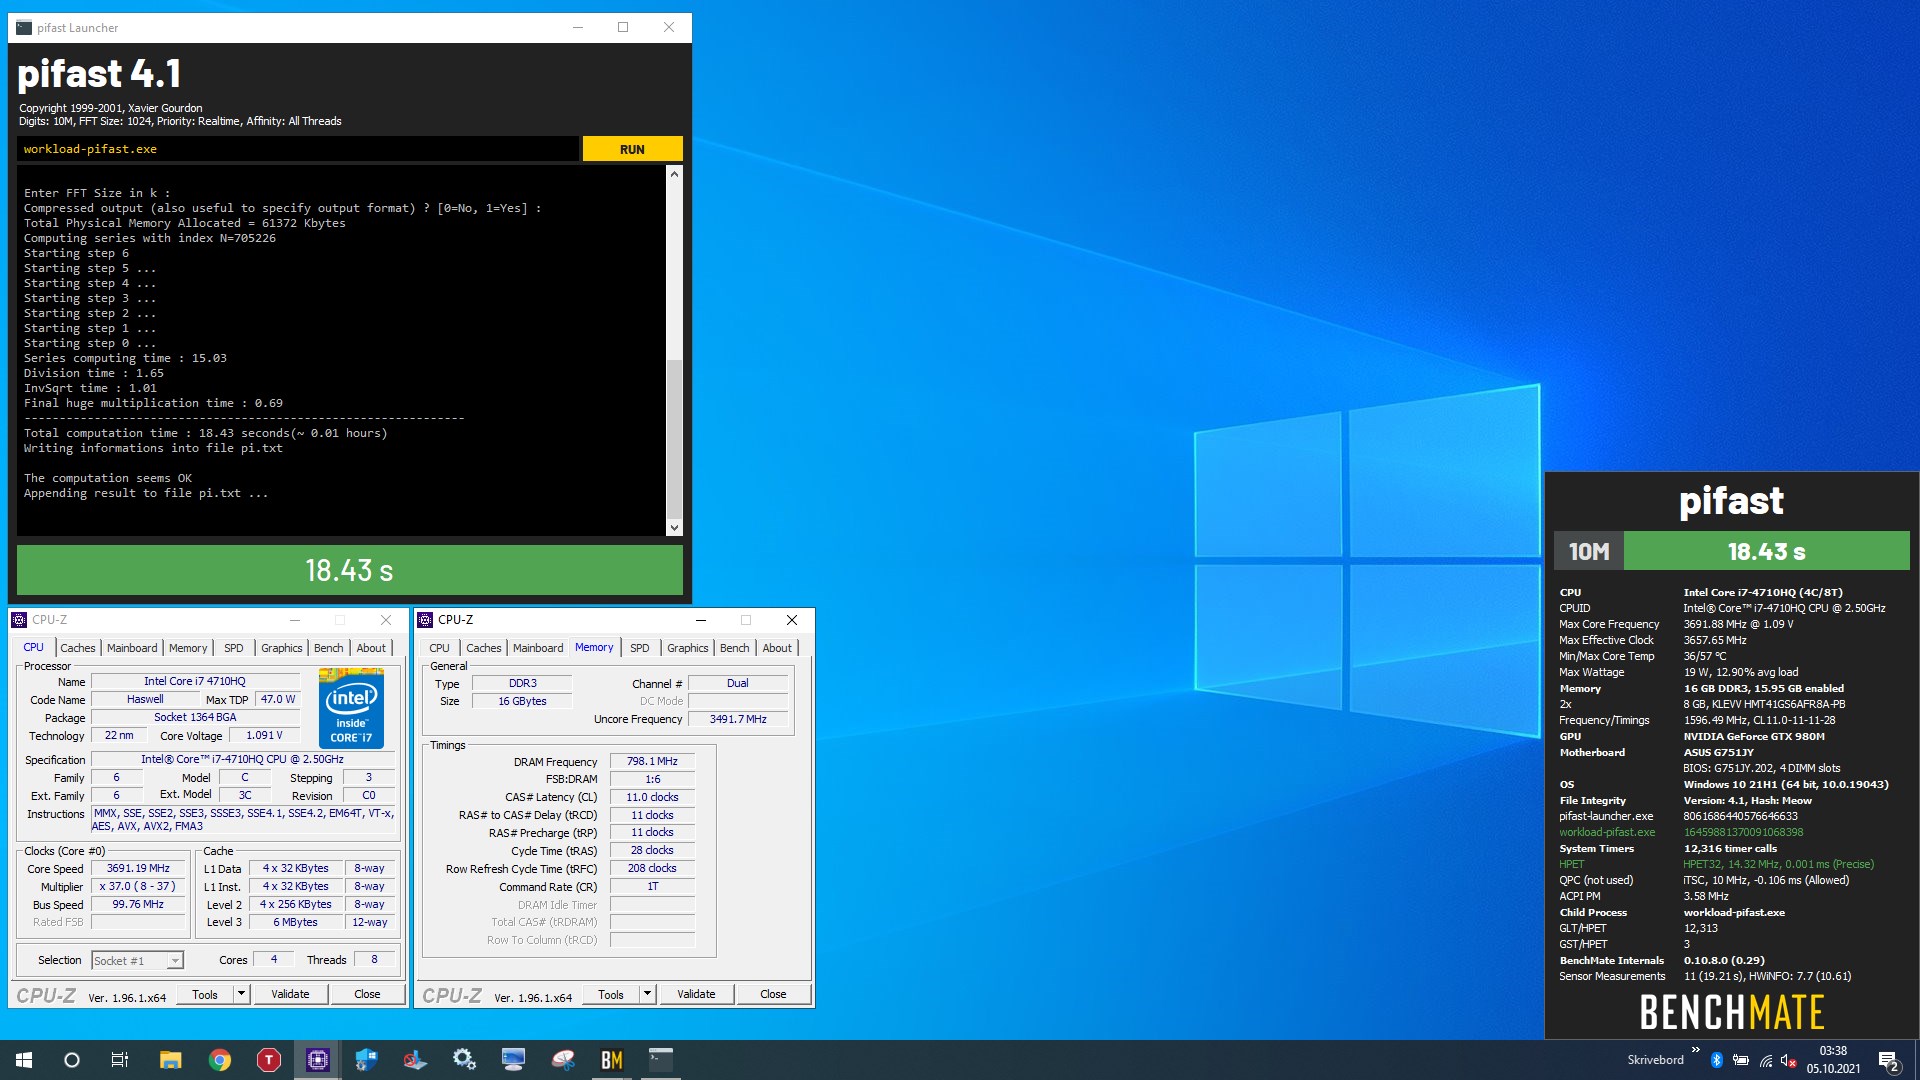Switch to BenchMate BM taskbar icon
Viewport: 1920px width, 1080px height.
coord(611,1060)
